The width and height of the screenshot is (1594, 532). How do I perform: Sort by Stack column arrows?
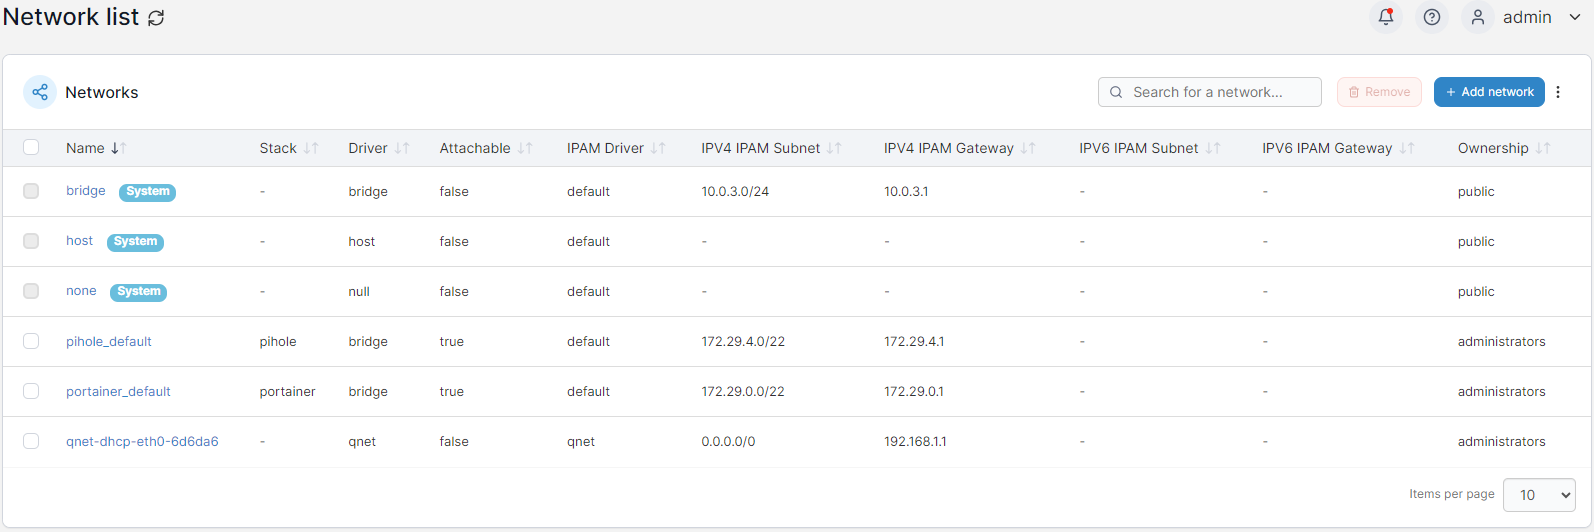point(311,148)
